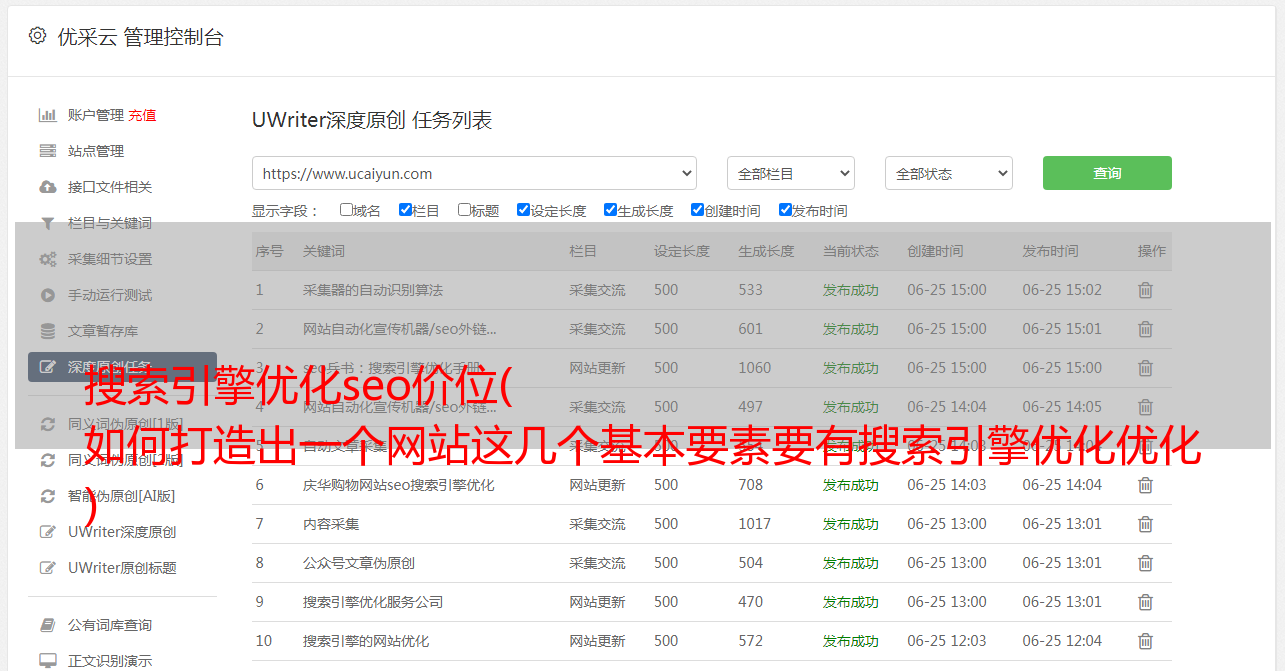Click the gear icon beside 优采云 管理控制台
This screenshot has width=1285, height=671.
37,36
